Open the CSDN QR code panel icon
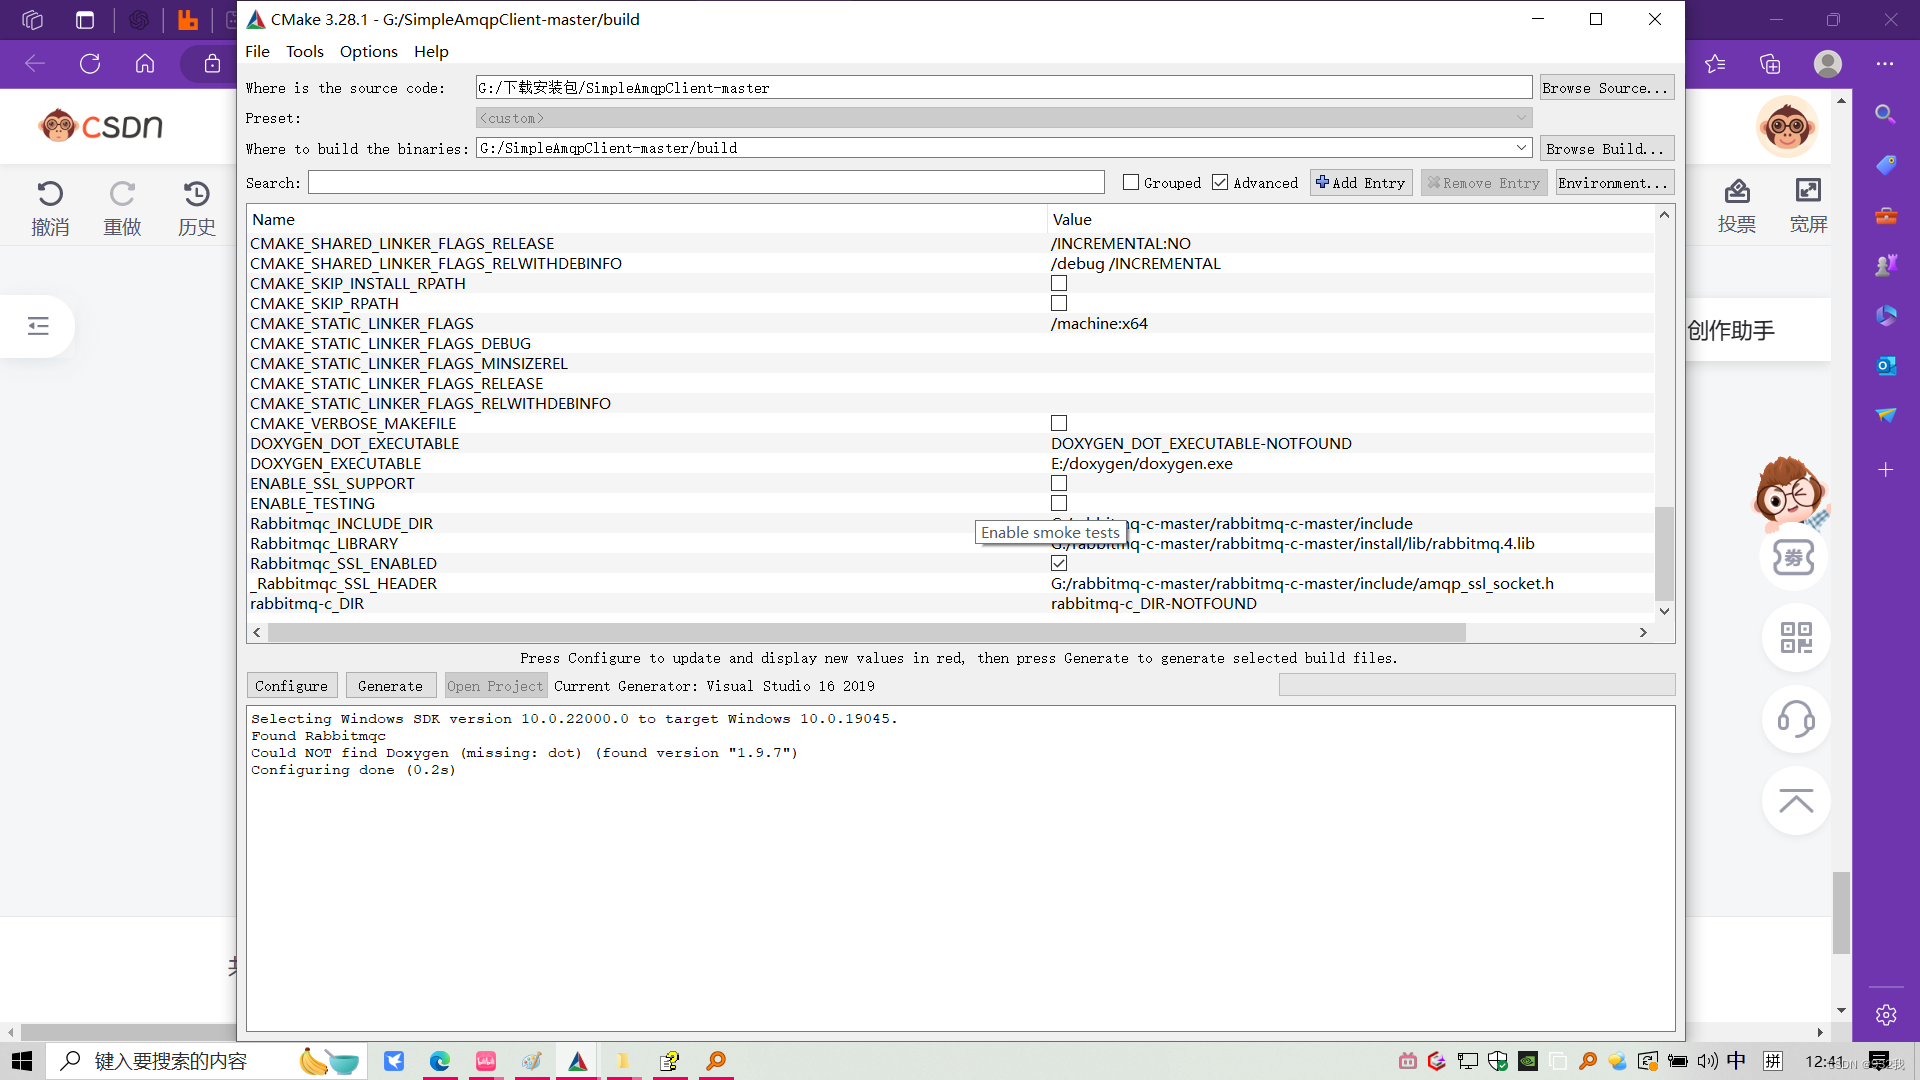The height and width of the screenshot is (1080, 1920). [x=1796, y=637]
